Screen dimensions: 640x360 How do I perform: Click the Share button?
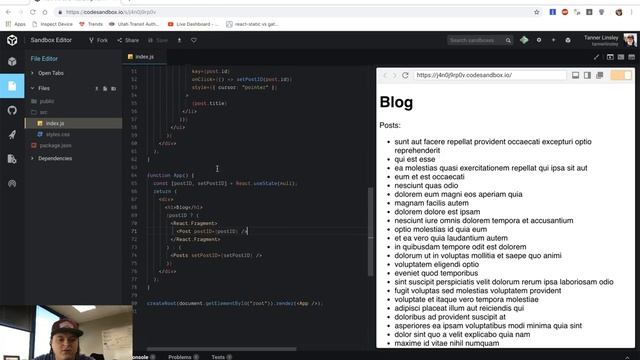128,40
